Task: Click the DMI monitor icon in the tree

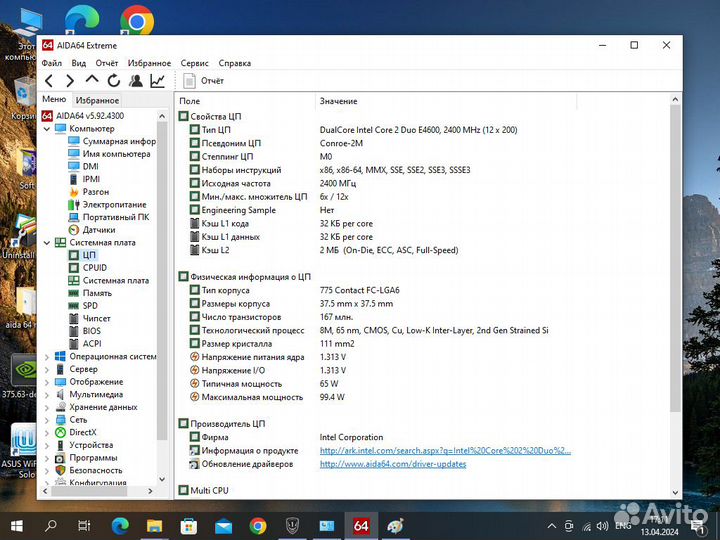Action: 73,166
